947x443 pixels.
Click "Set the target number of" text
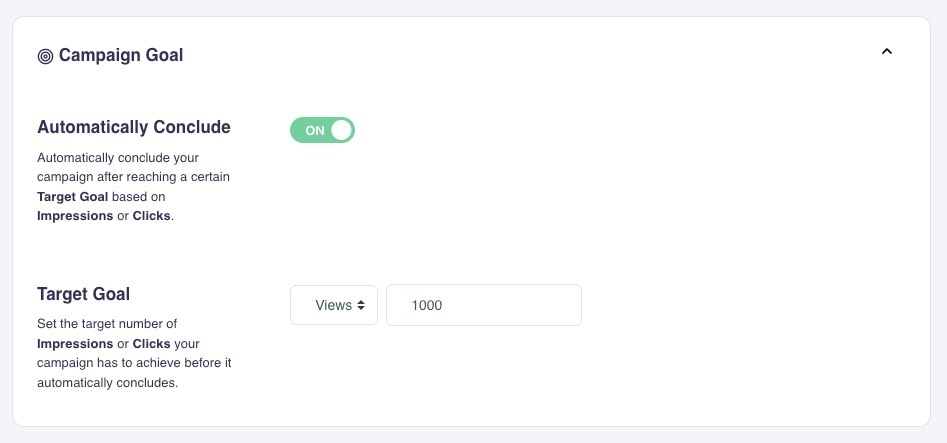107,324
